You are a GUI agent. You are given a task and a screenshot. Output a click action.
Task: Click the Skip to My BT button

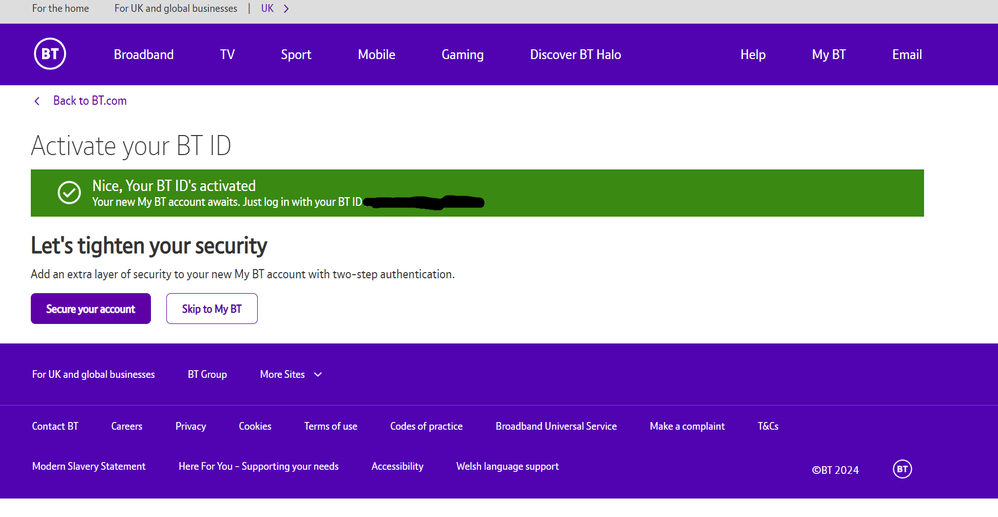pyautogui.click(x=212, y=309)
